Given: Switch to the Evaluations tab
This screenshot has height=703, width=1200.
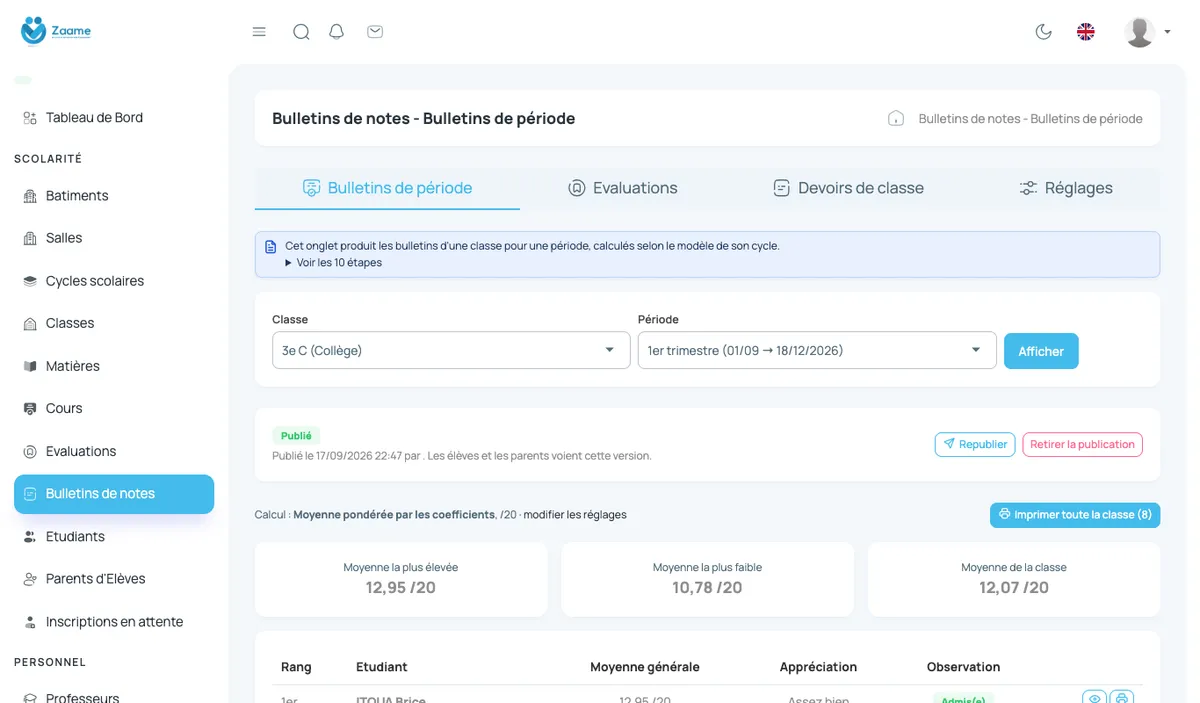Looking at the screenshot, I should click(x=622, y=188).
